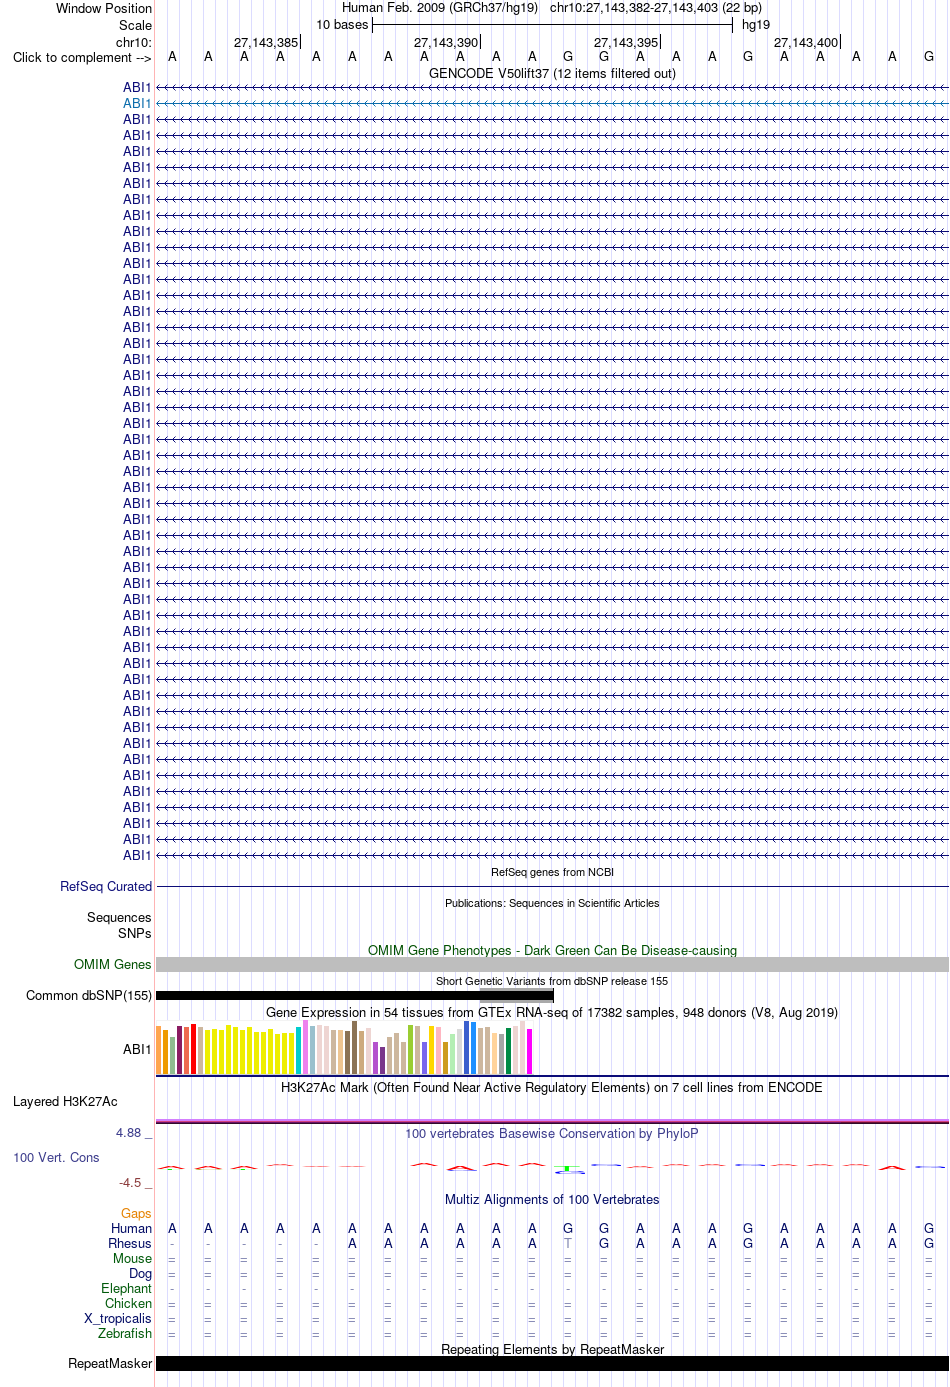Image resolution: width=950 pixels, height=1387 pixels.
Task: Click the 27,143,395 coordinate tick label
Action: 626,43
